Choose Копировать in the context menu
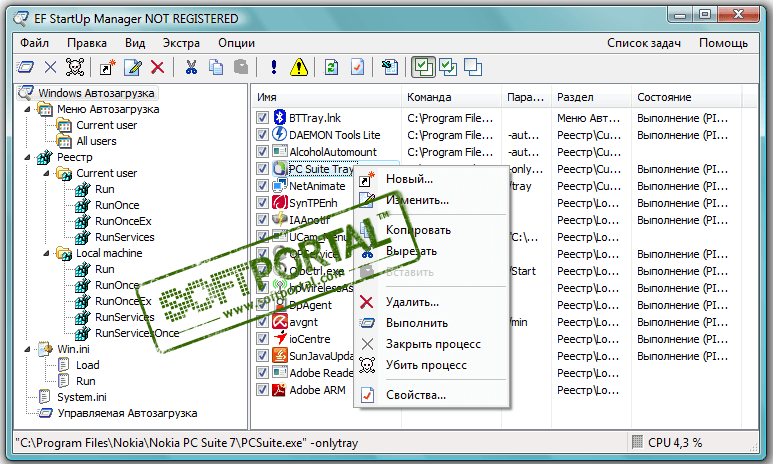Image resolution: width=773 pixels, height=464 pixels. 431,230
